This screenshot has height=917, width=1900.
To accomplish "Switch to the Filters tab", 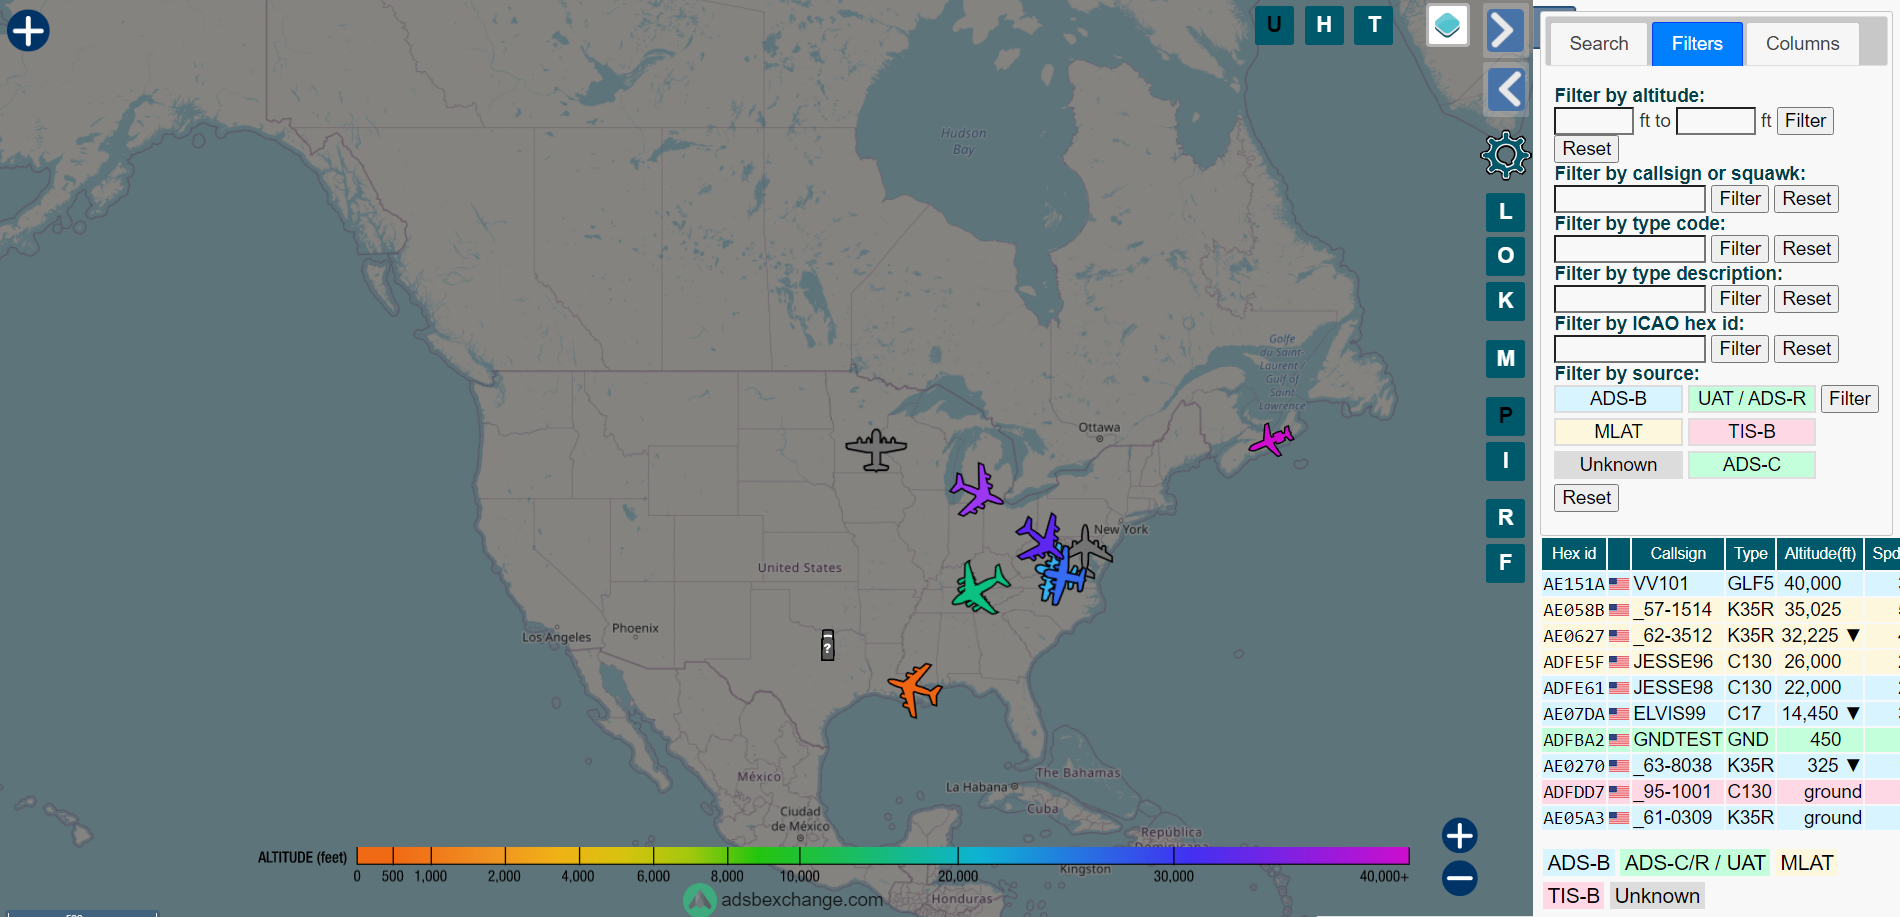I will click(x=1697, y=44).
